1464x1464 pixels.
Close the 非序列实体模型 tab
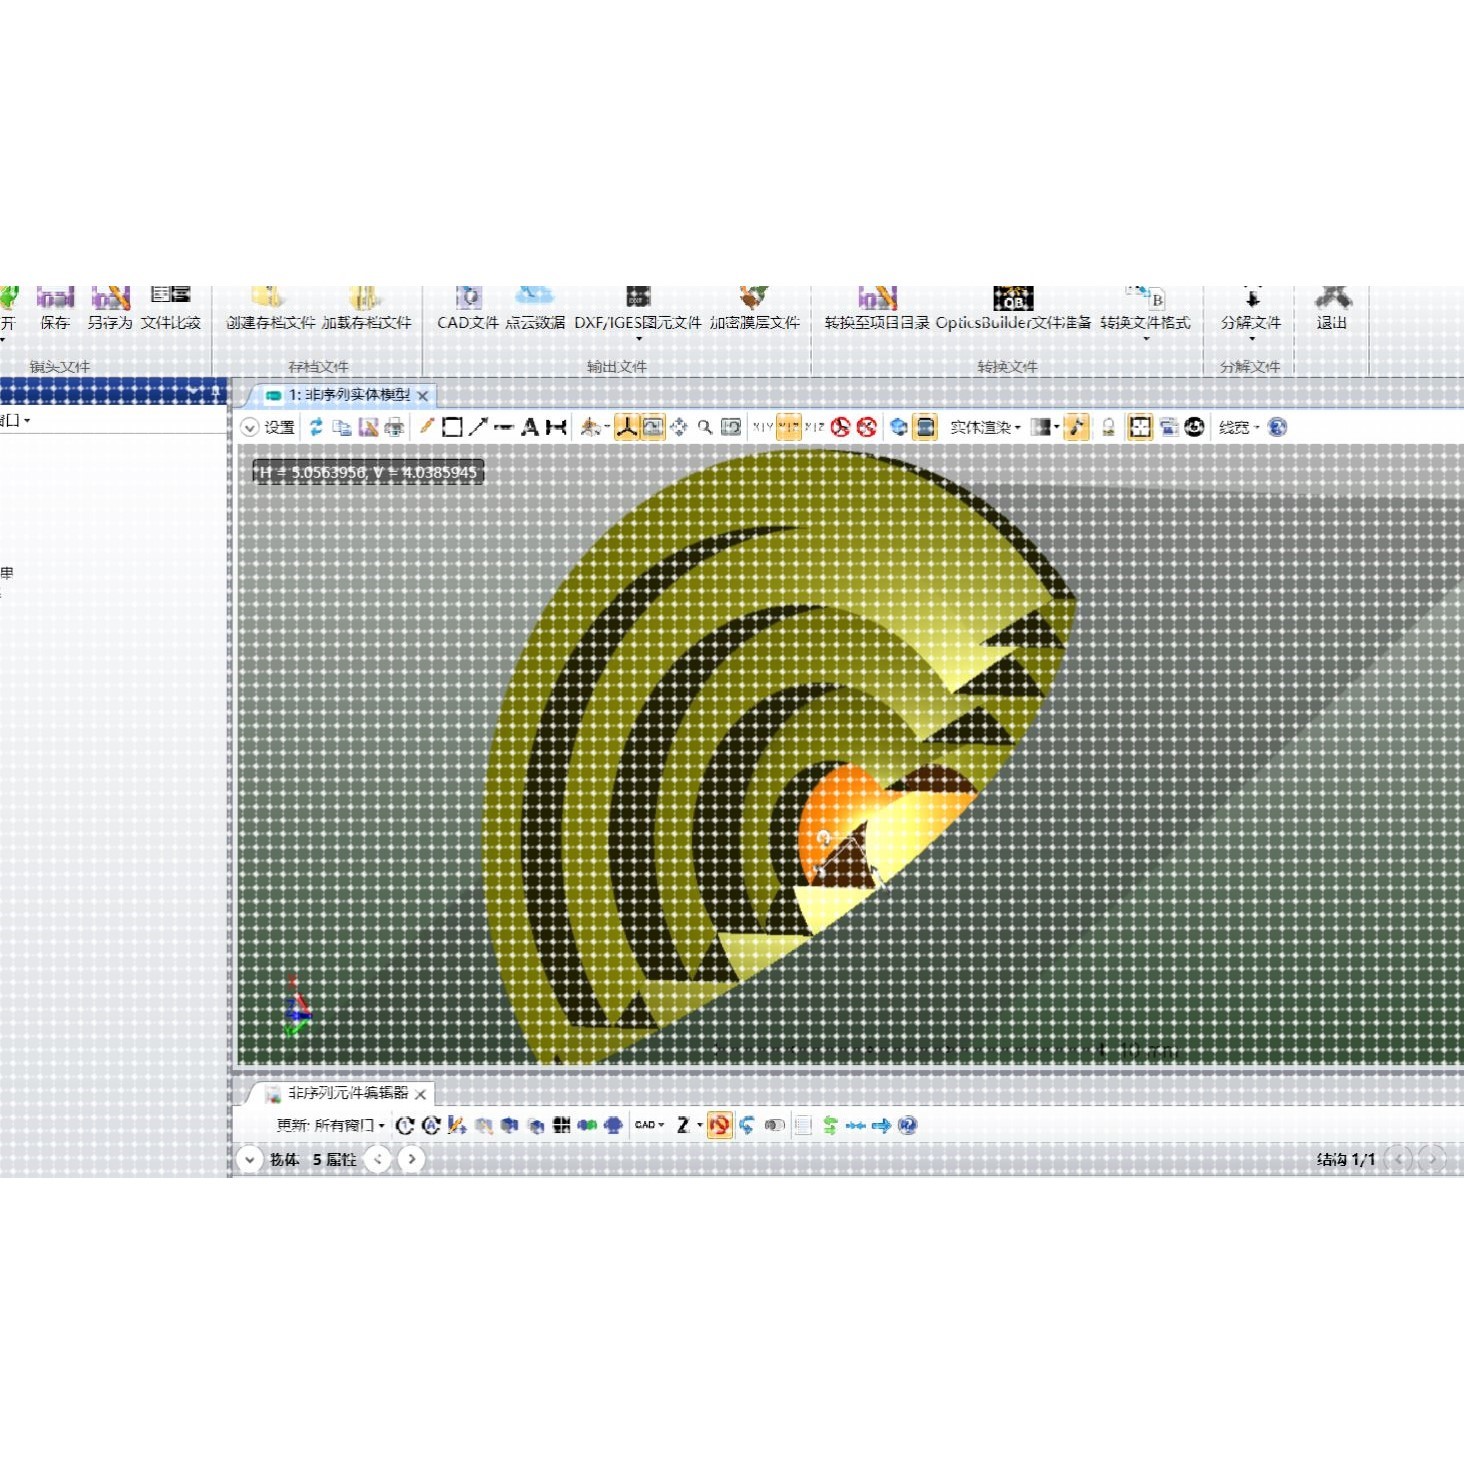(423, 396)
